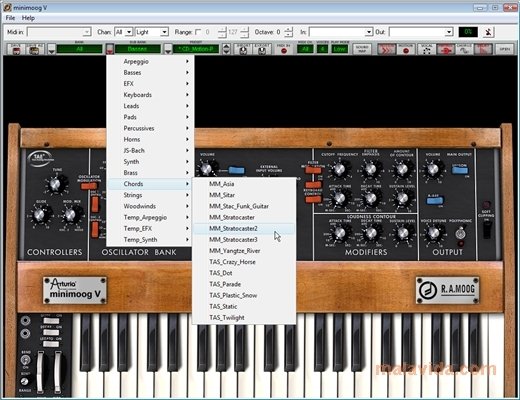Open the Sub Bank arrow dropdown
520x400 pixels.
[110, 50]
